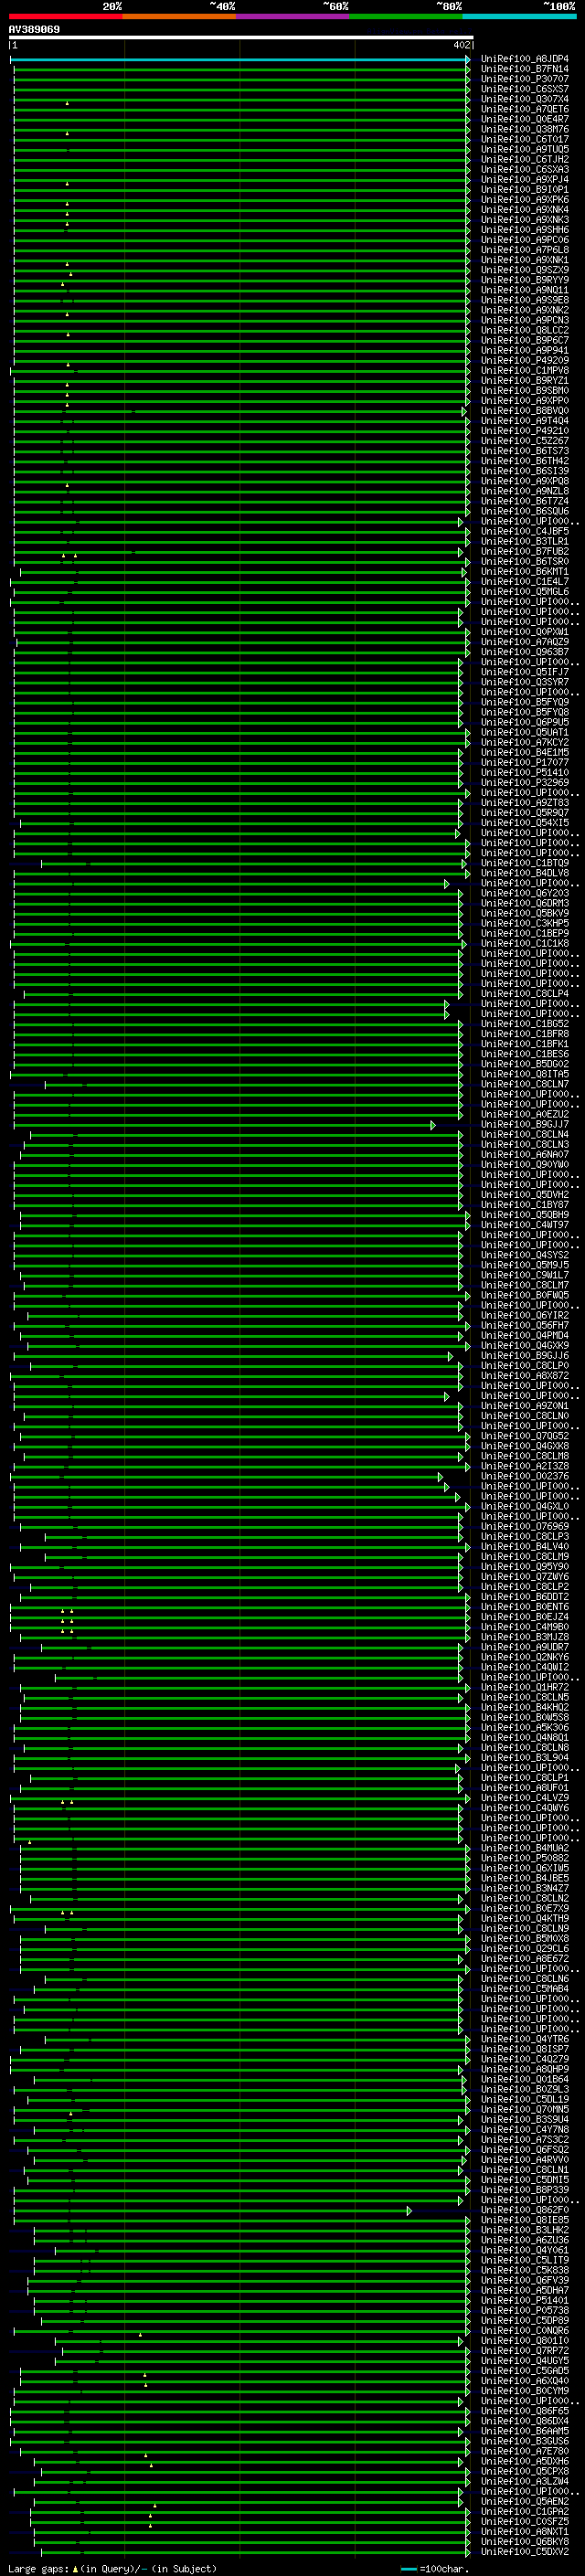Click the UniRef100_A2I3Z8 label
This screenshot has width=585, height=2576.
[524, 1466]
